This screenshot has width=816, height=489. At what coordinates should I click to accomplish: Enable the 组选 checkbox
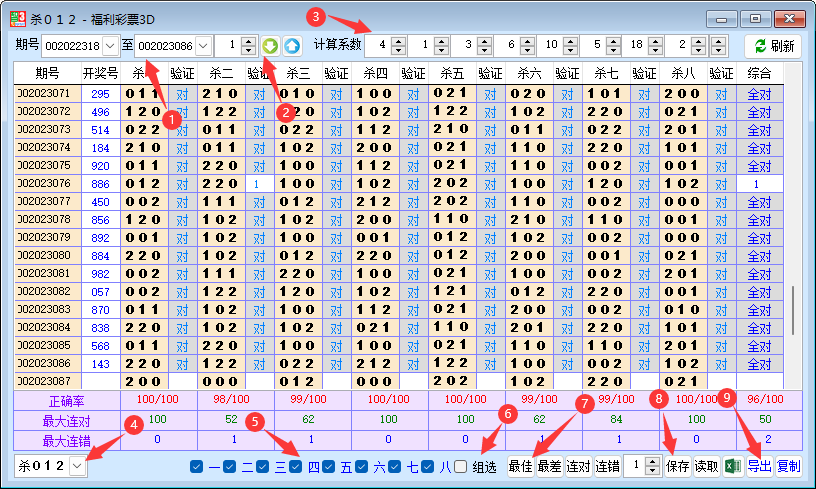(460, 466)
